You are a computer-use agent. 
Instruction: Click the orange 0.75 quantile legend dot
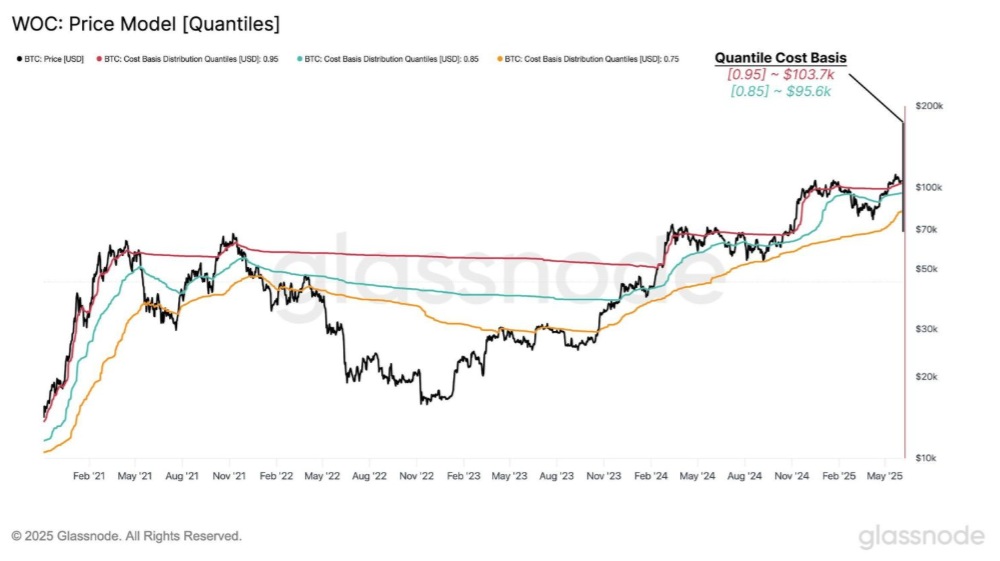click(500, 59)
